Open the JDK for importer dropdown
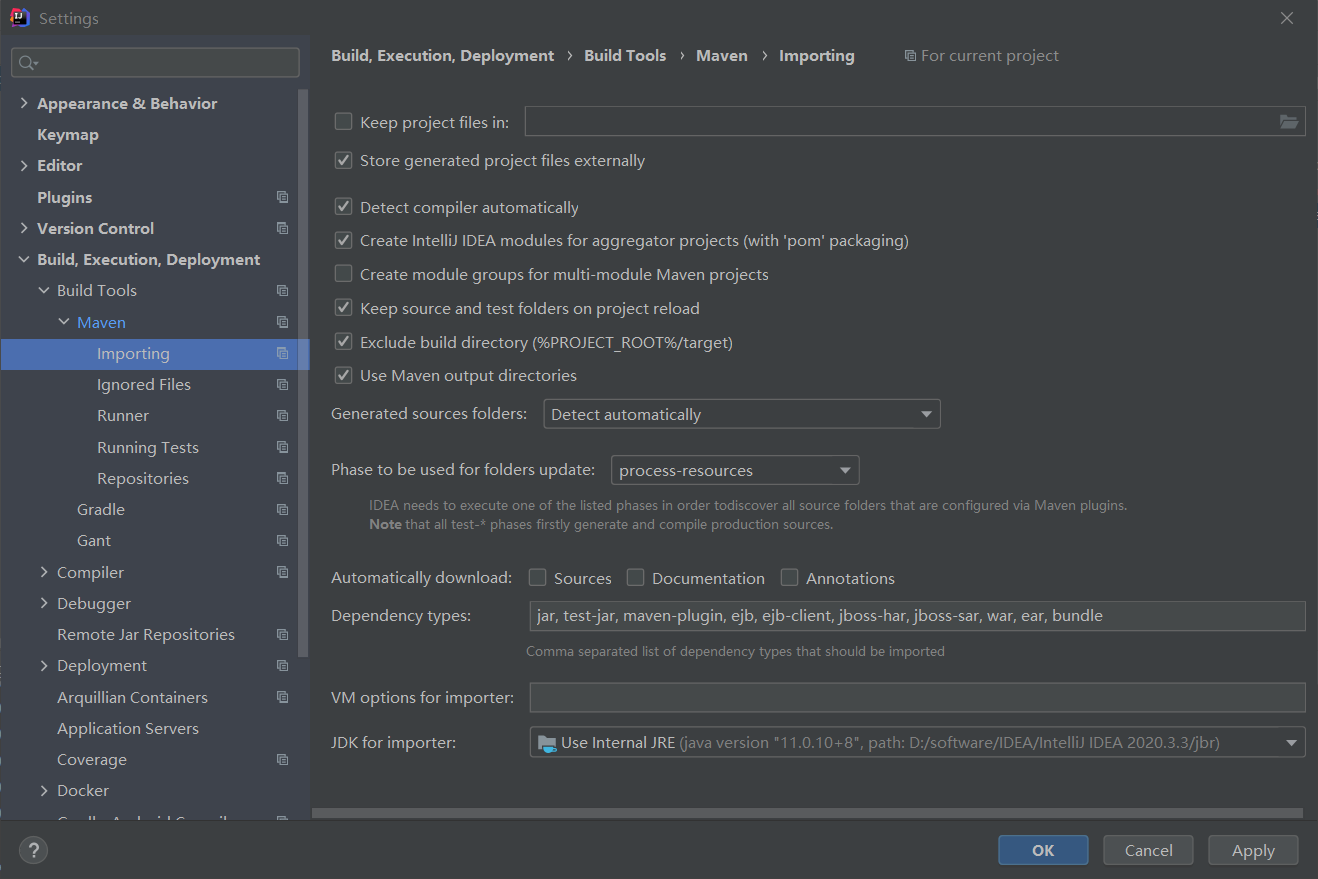The image size is (1318, 879). tap(917, 742)
